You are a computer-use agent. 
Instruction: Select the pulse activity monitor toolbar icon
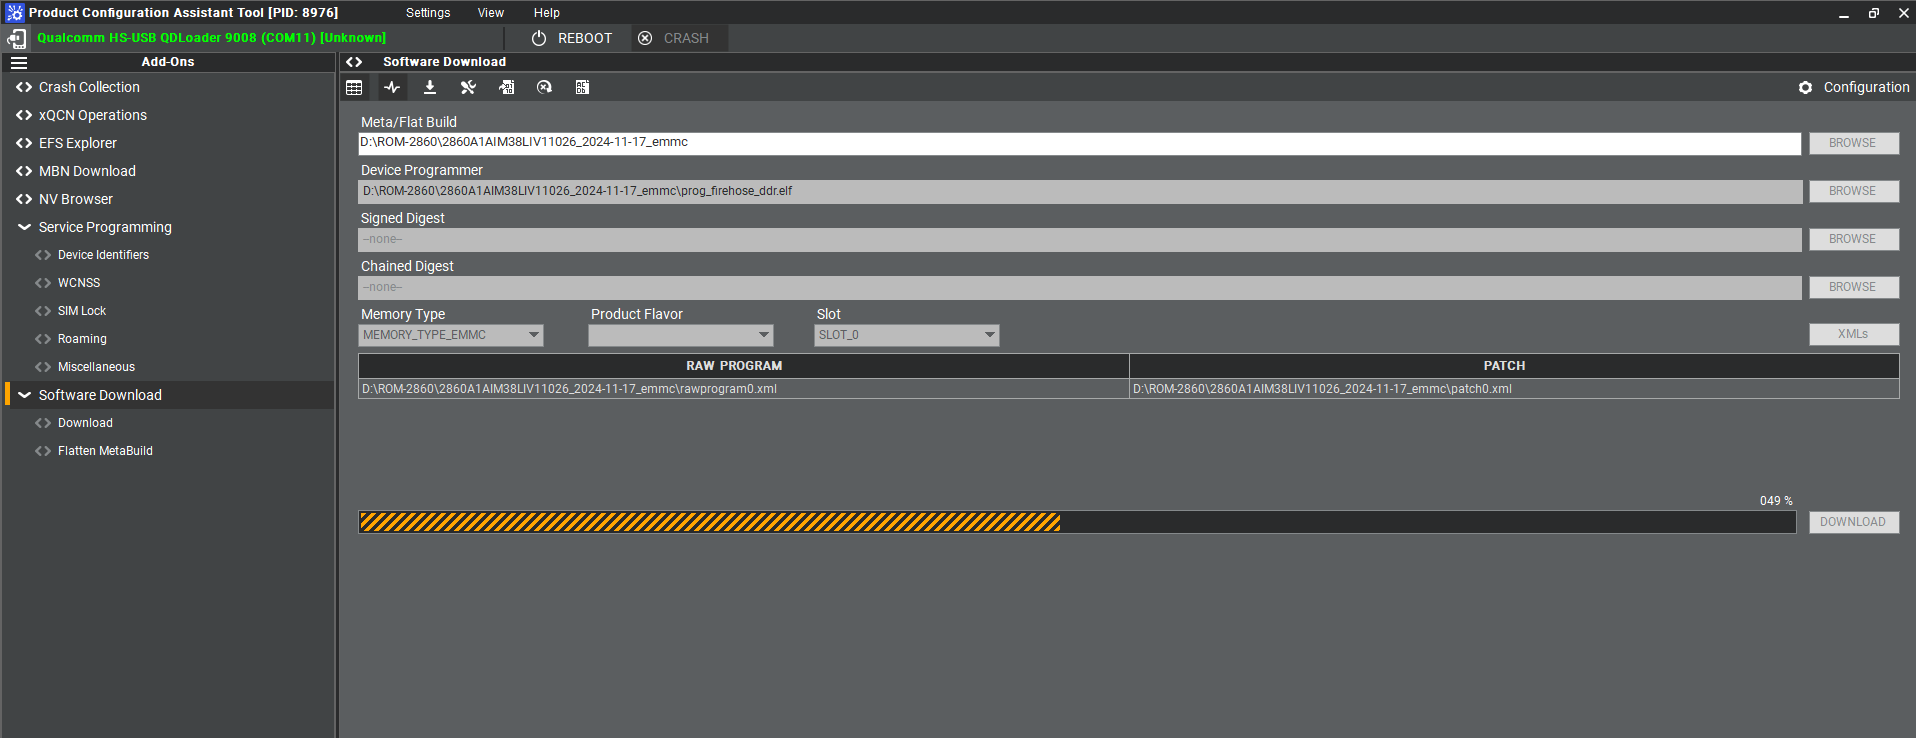pos(392,87)
